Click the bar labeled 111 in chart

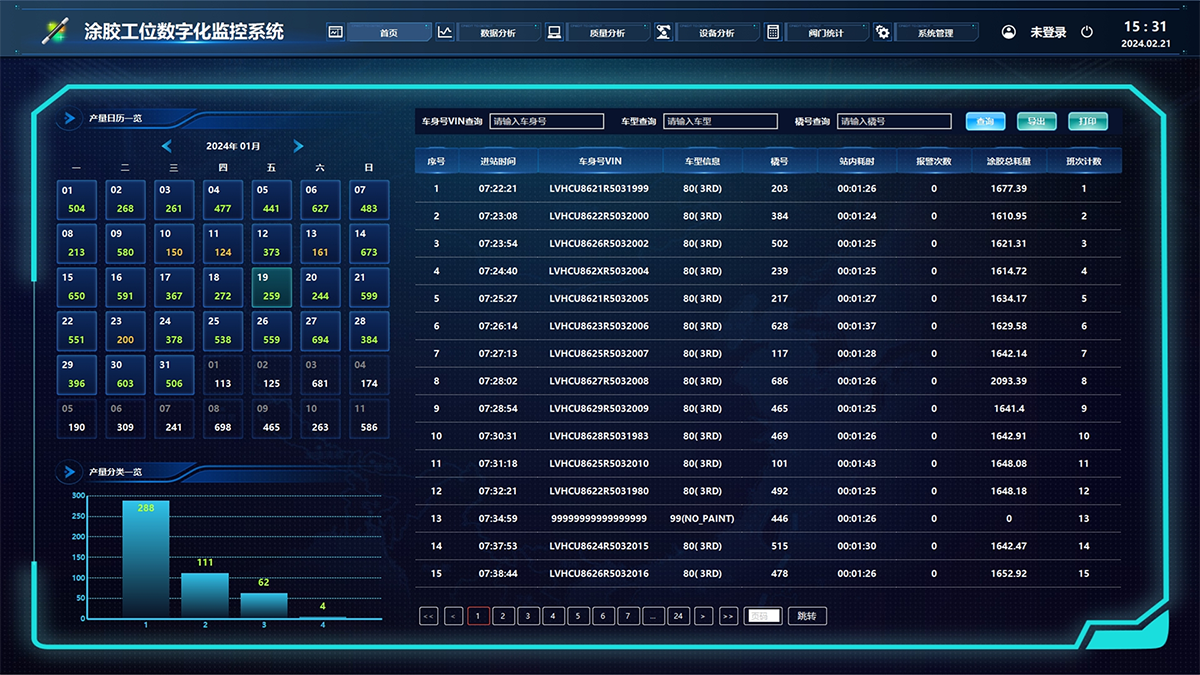pos(205,595)
